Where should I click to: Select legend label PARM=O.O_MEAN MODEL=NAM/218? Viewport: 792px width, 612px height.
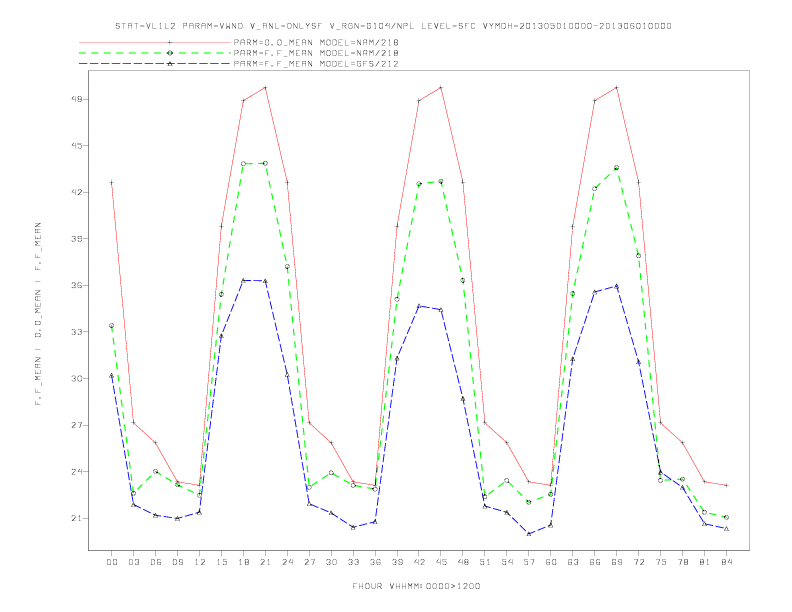coord(316,42)
